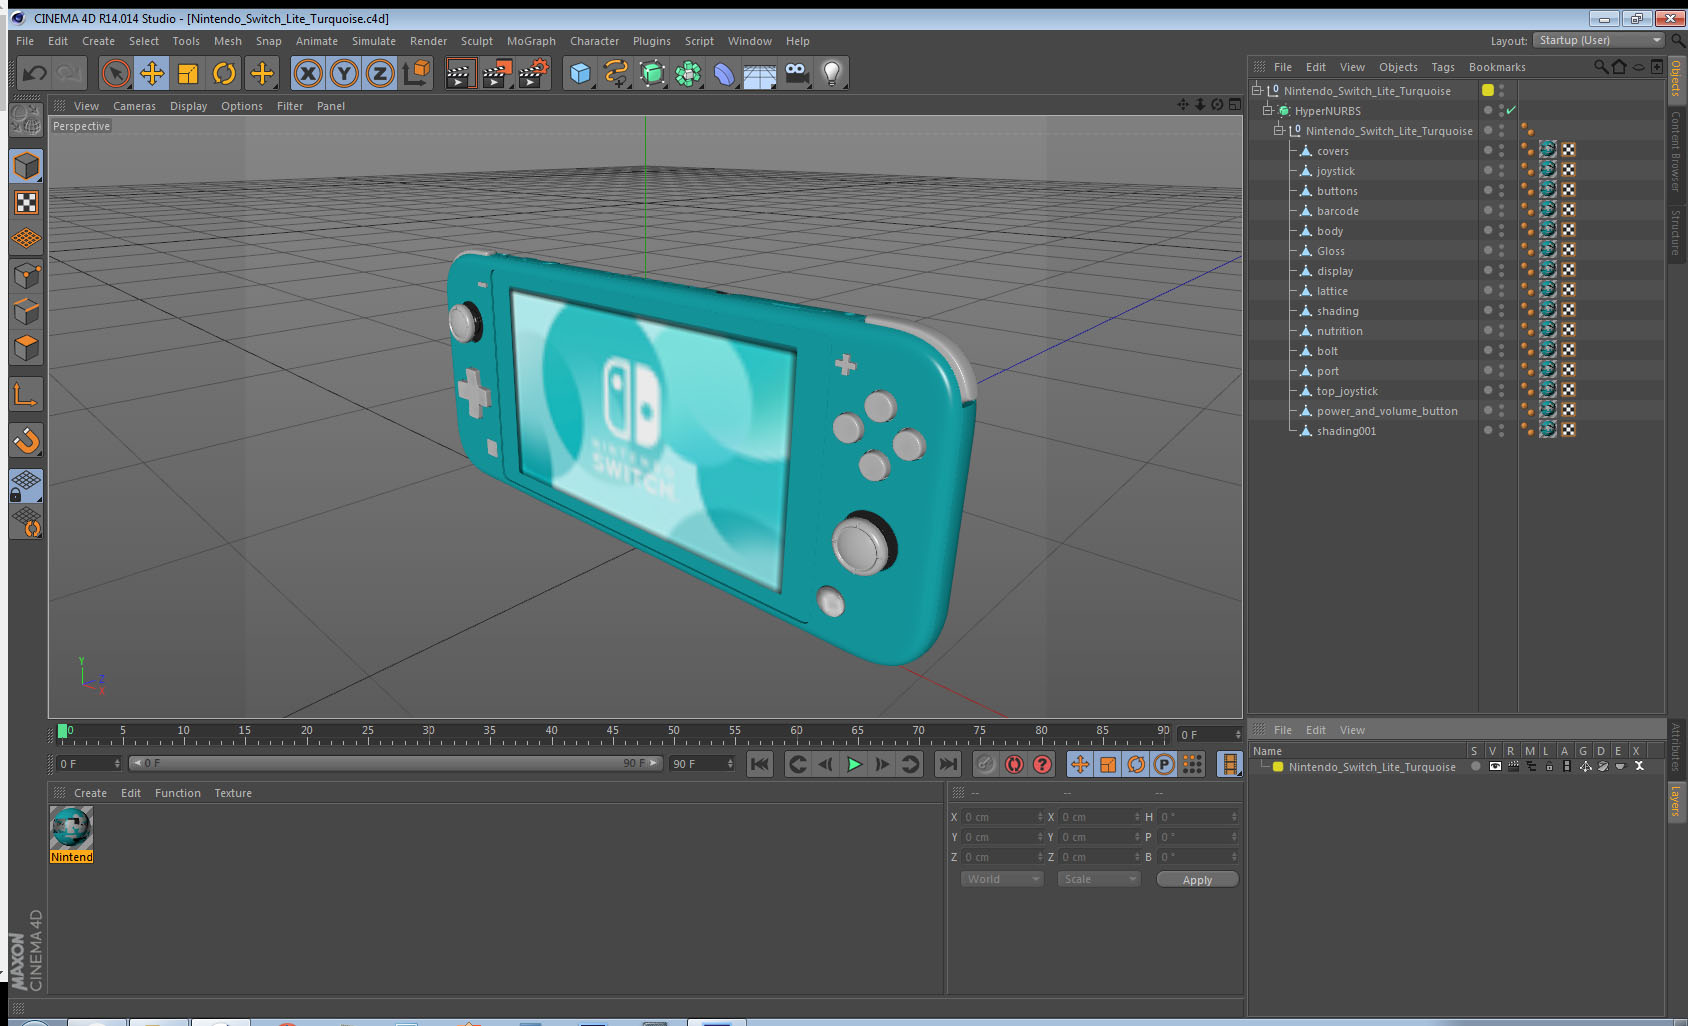Add a floor/environment object

tap(760, 73)
